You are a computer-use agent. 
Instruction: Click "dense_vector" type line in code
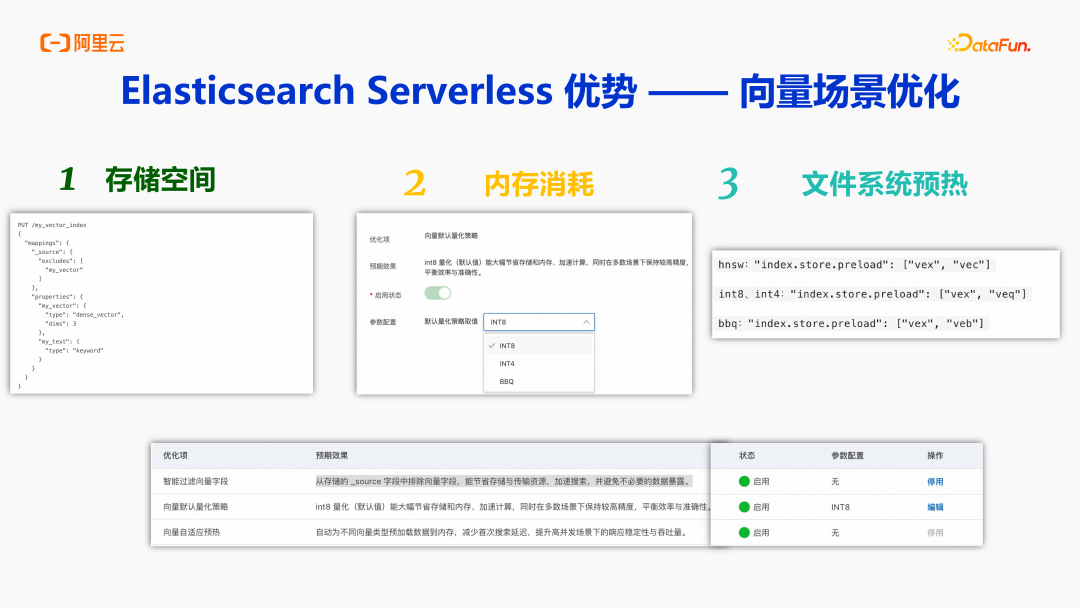pos(84,315)
